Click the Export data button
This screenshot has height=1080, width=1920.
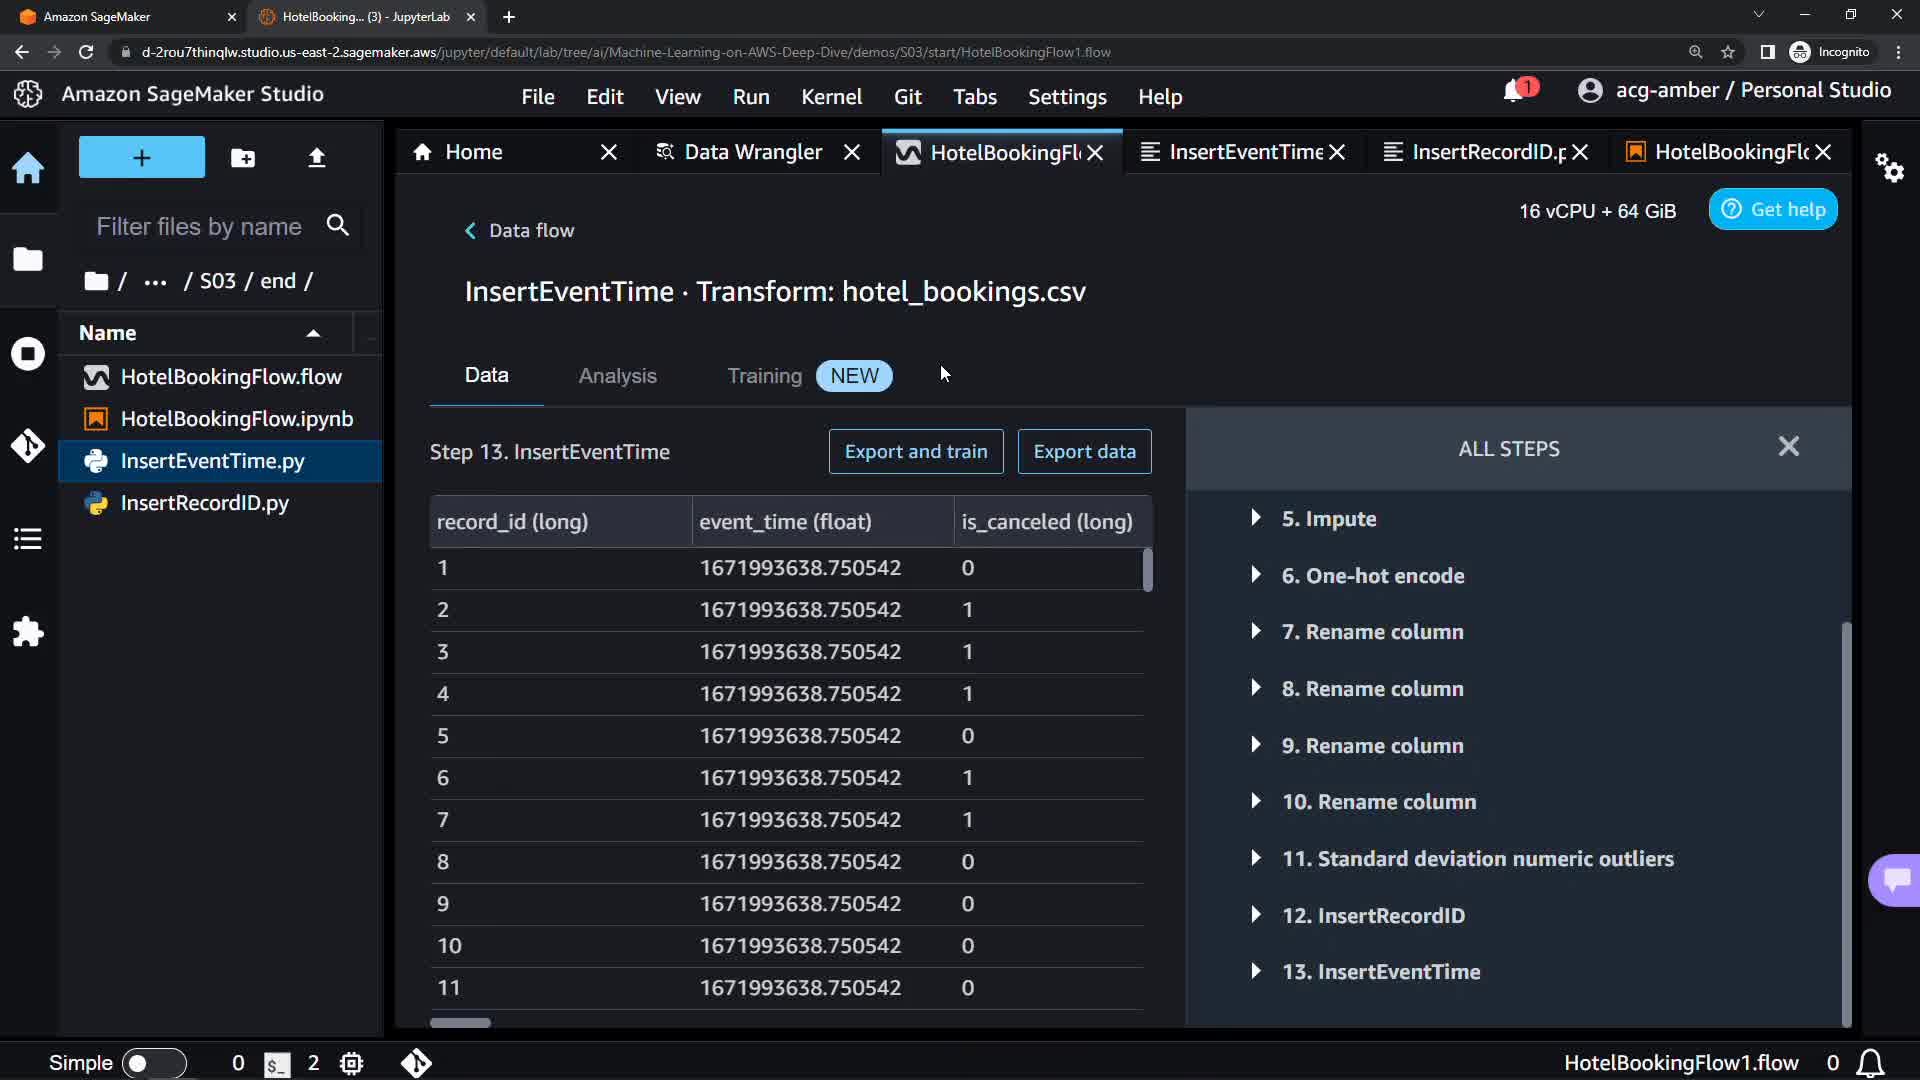click(x=1084, y=452)
